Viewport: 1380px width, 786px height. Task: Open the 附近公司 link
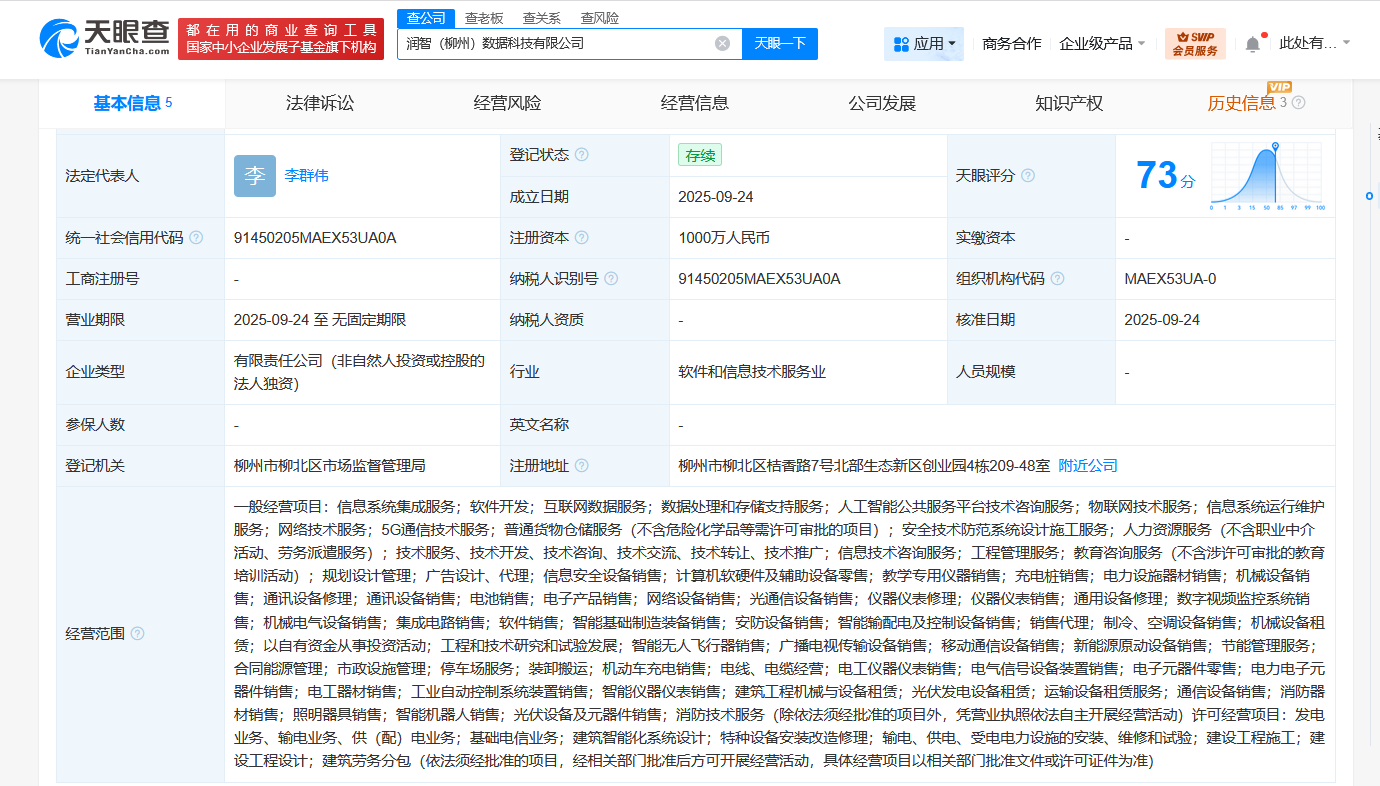1087,465
